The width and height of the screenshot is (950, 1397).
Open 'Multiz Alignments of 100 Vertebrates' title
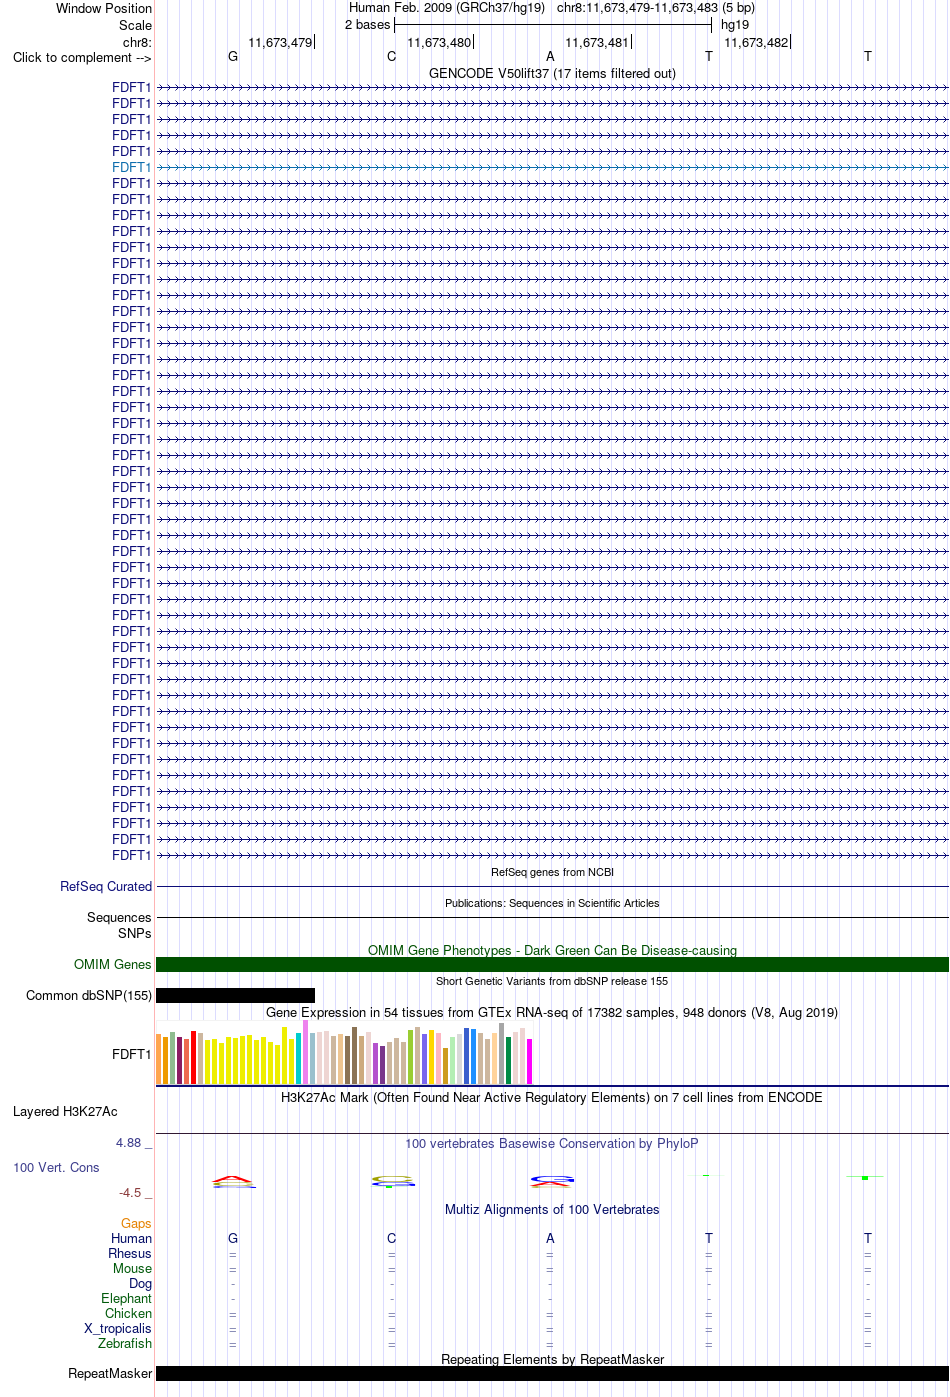tap(552, 1209)
